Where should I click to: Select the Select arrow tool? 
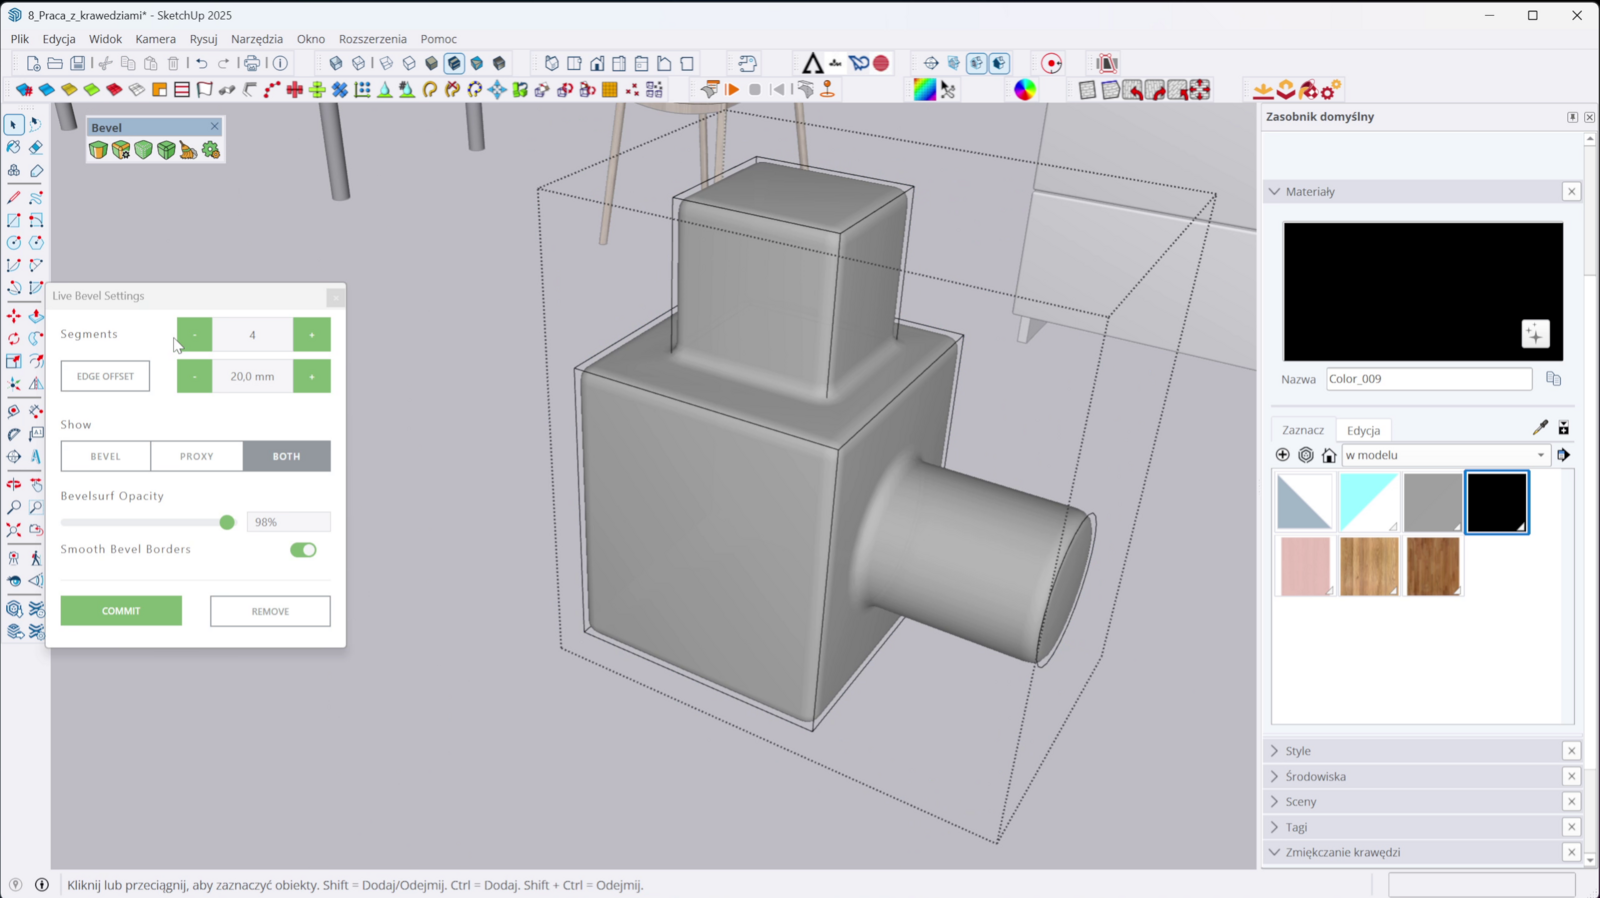pos(14,125)
